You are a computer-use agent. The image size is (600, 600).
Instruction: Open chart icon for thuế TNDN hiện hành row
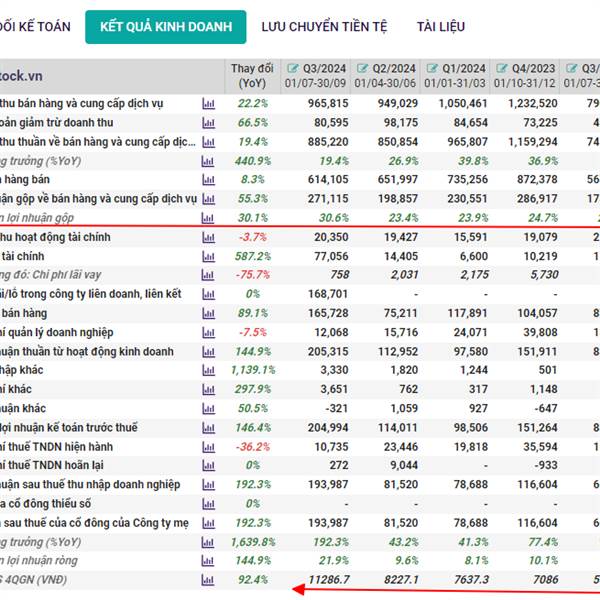[208, 447]
